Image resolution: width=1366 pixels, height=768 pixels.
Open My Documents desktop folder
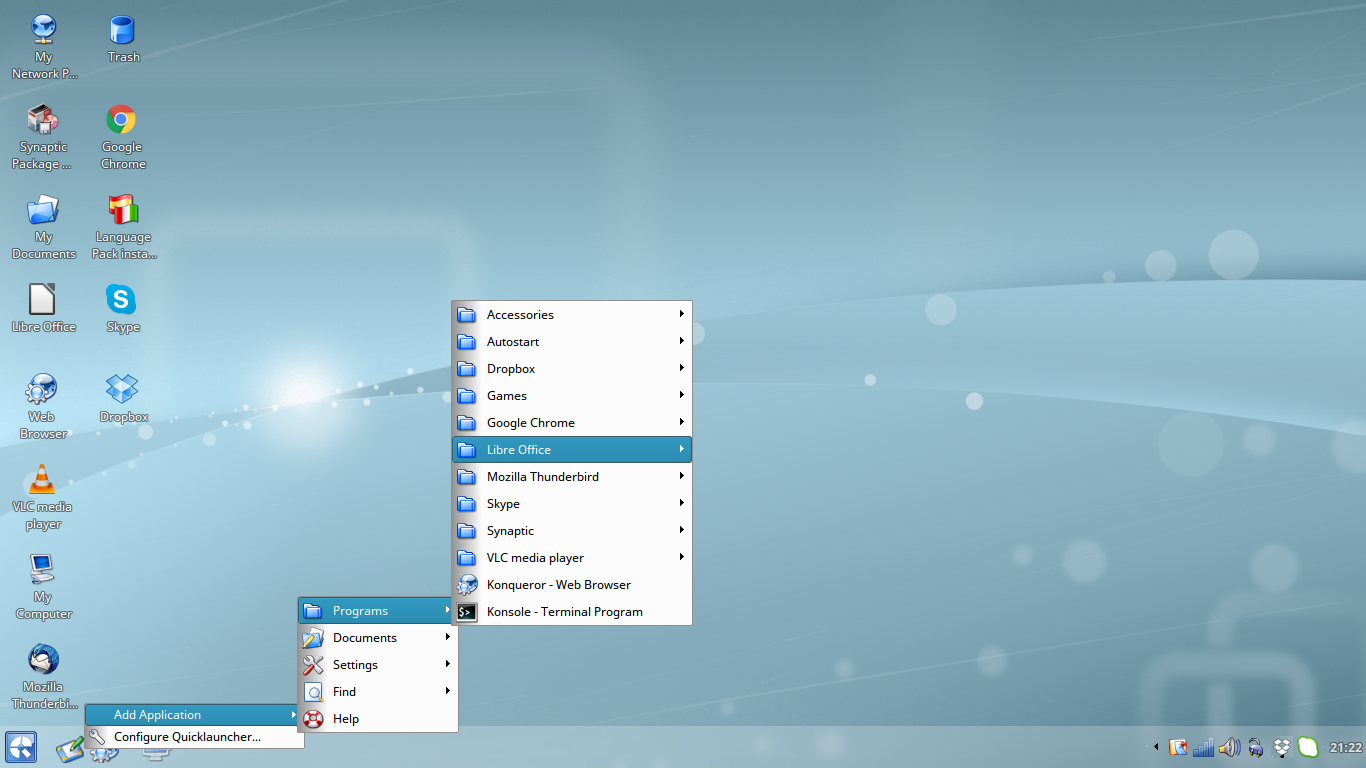click(43, 227)
